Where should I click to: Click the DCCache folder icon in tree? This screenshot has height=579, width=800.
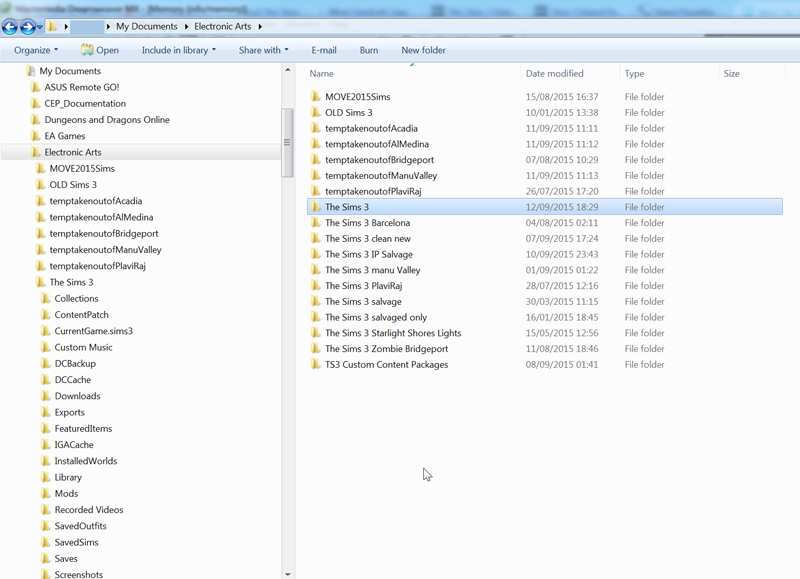point(45,380)
